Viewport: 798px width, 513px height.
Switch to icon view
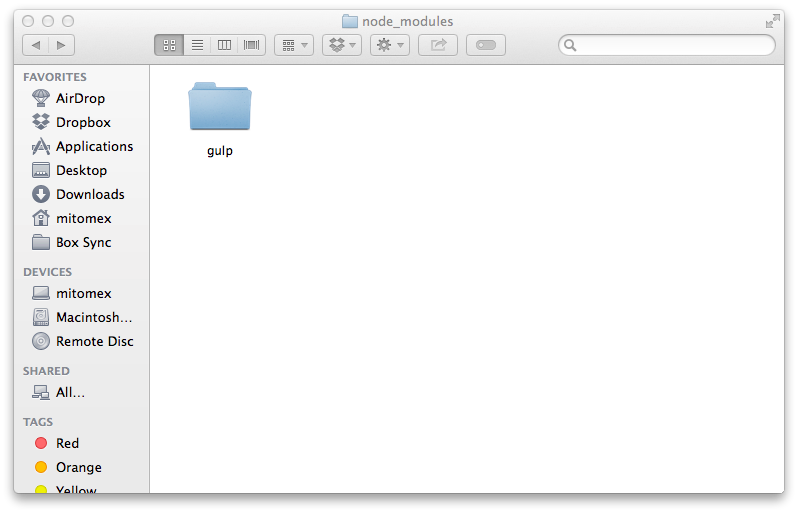[169, 45]
